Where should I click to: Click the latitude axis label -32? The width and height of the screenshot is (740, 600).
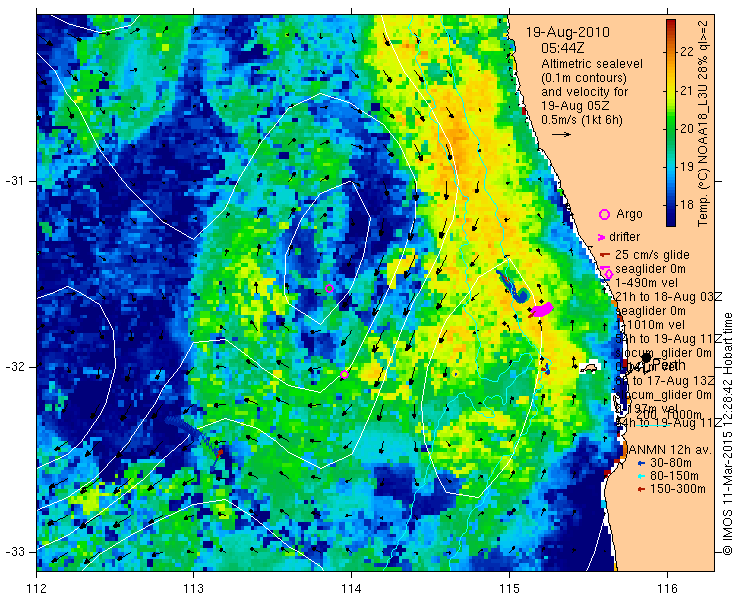coord(15,367)
